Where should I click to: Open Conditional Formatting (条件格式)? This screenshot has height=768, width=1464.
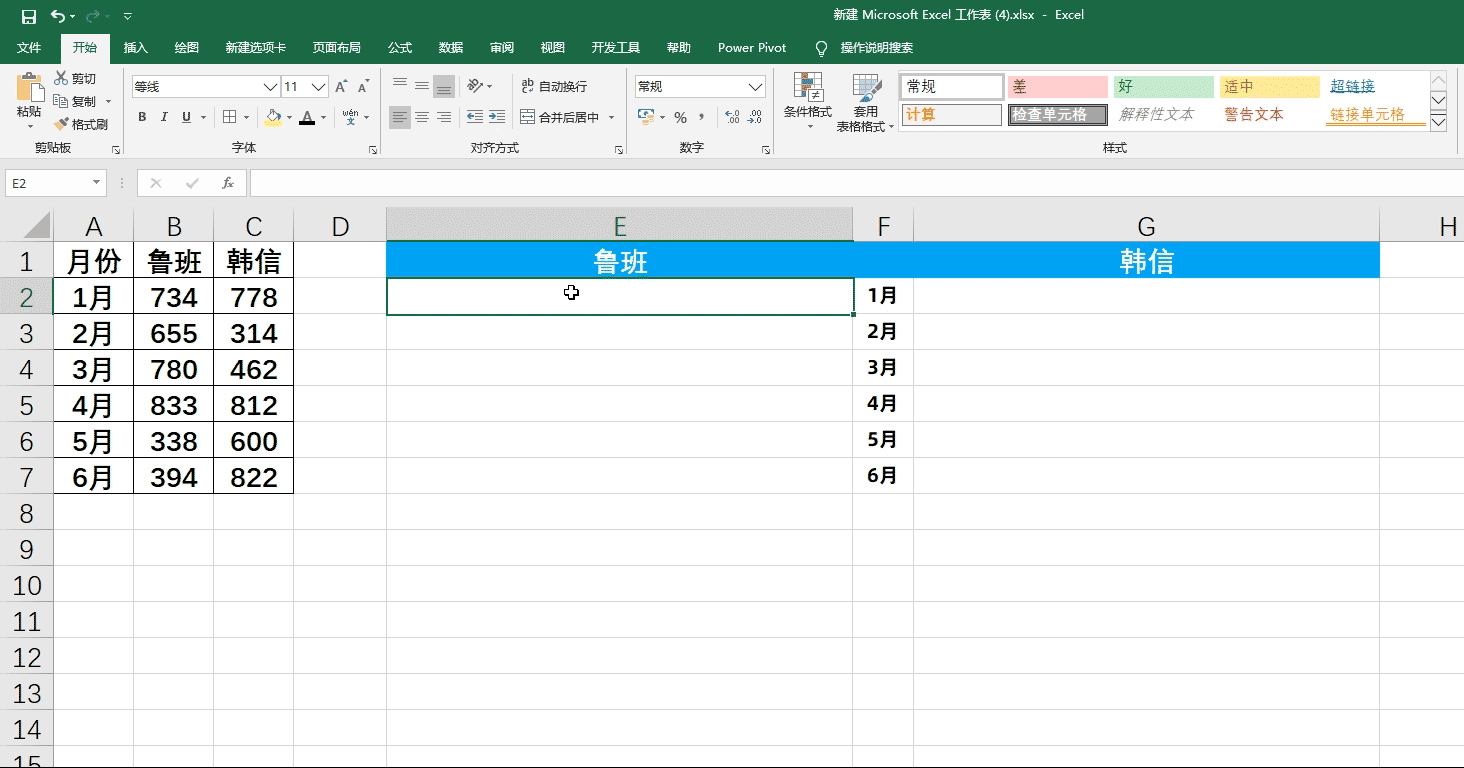coord(807,101)
